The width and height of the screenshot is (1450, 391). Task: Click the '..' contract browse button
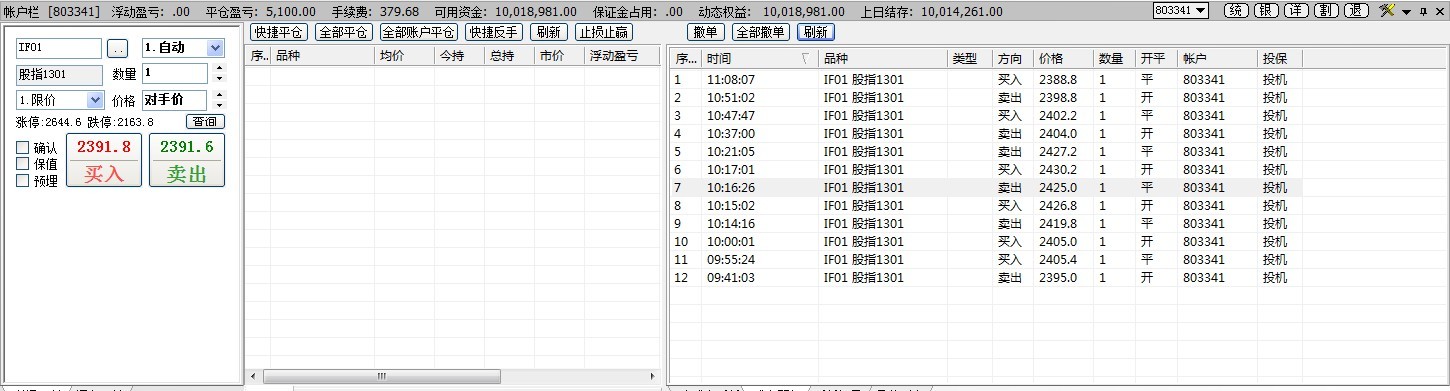[x=118, y=48]
